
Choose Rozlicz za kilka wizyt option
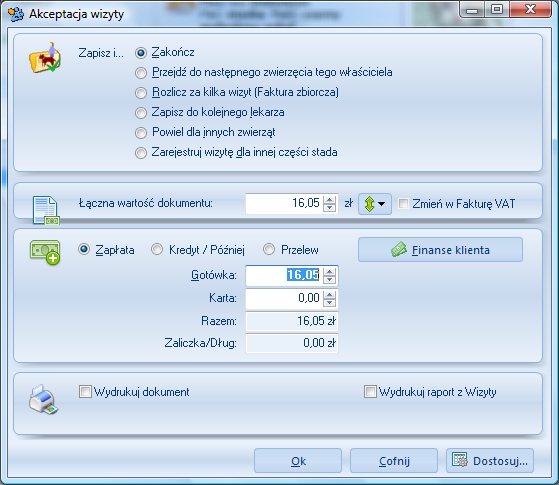(141, 93)
